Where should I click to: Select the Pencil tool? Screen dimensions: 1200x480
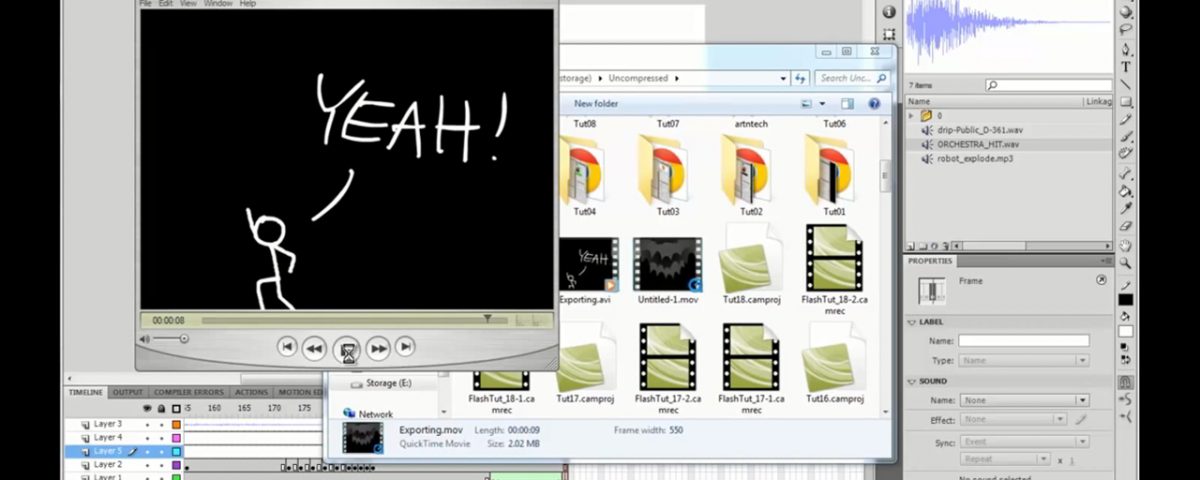pyautogui.click(x=1126, y=120)
